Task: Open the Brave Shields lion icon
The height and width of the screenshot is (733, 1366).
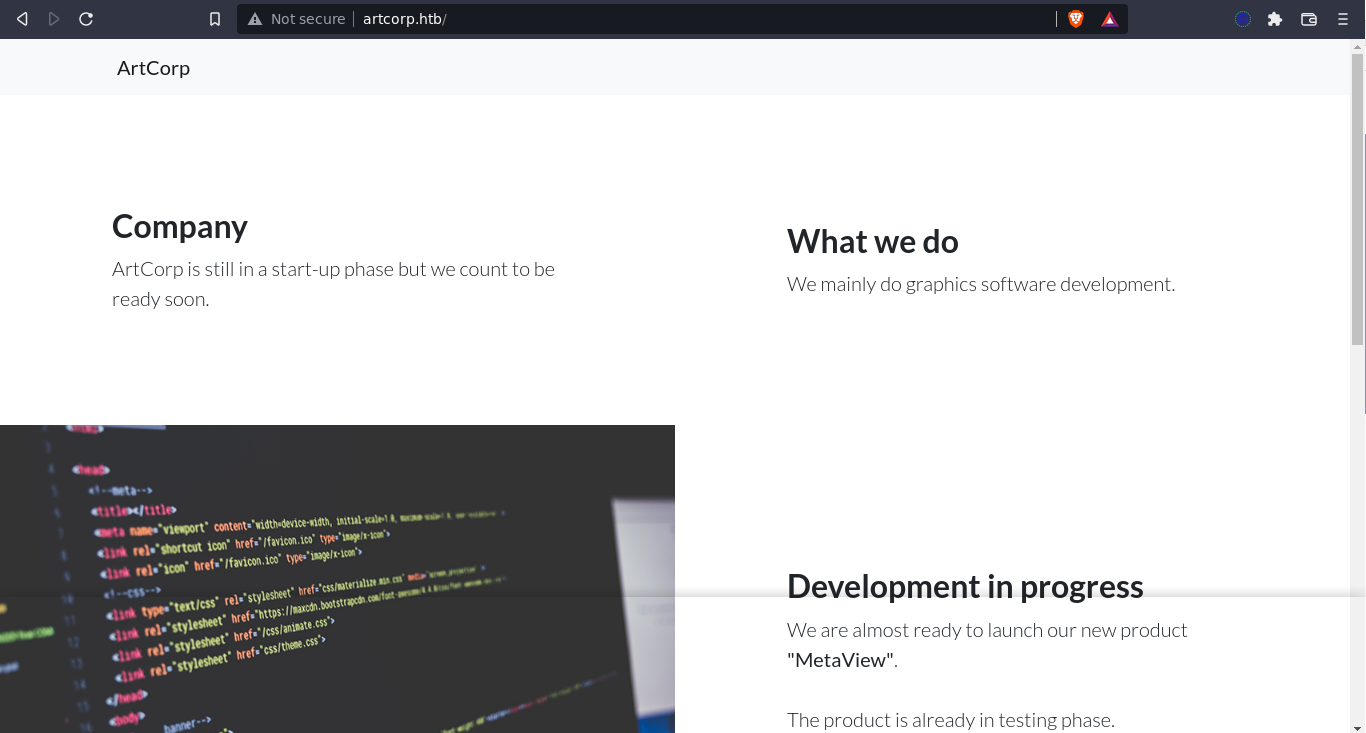Action: [x=1076, y=19]
